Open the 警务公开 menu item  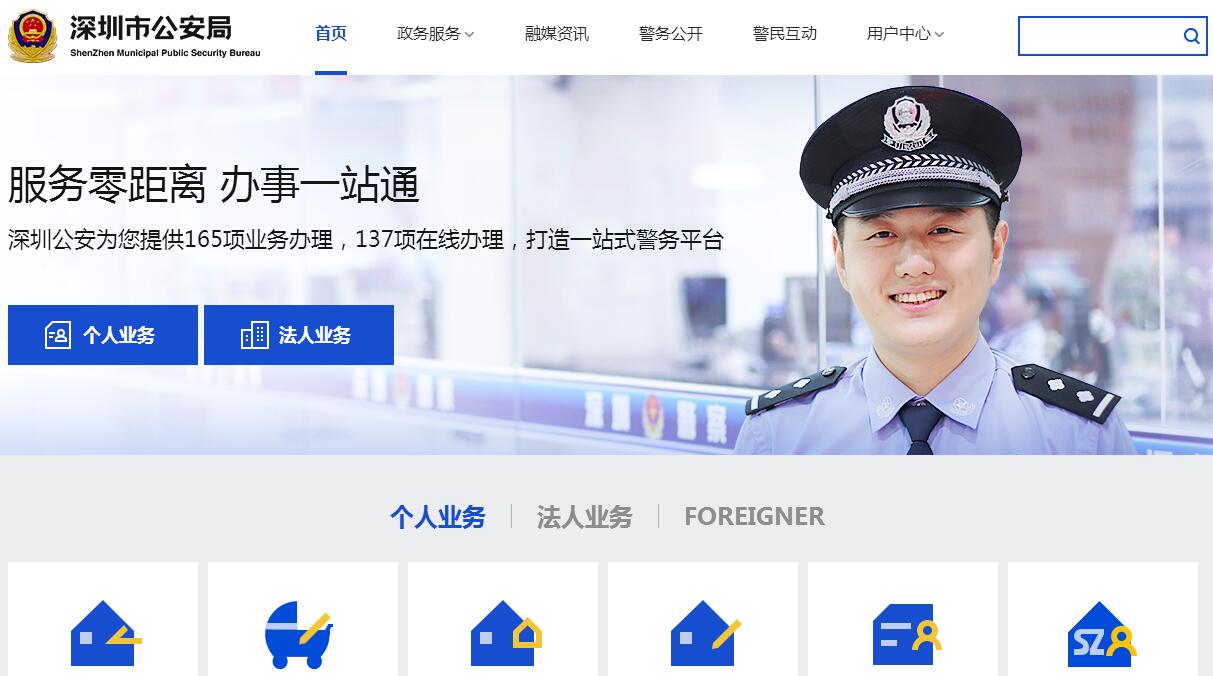(671, 34)
